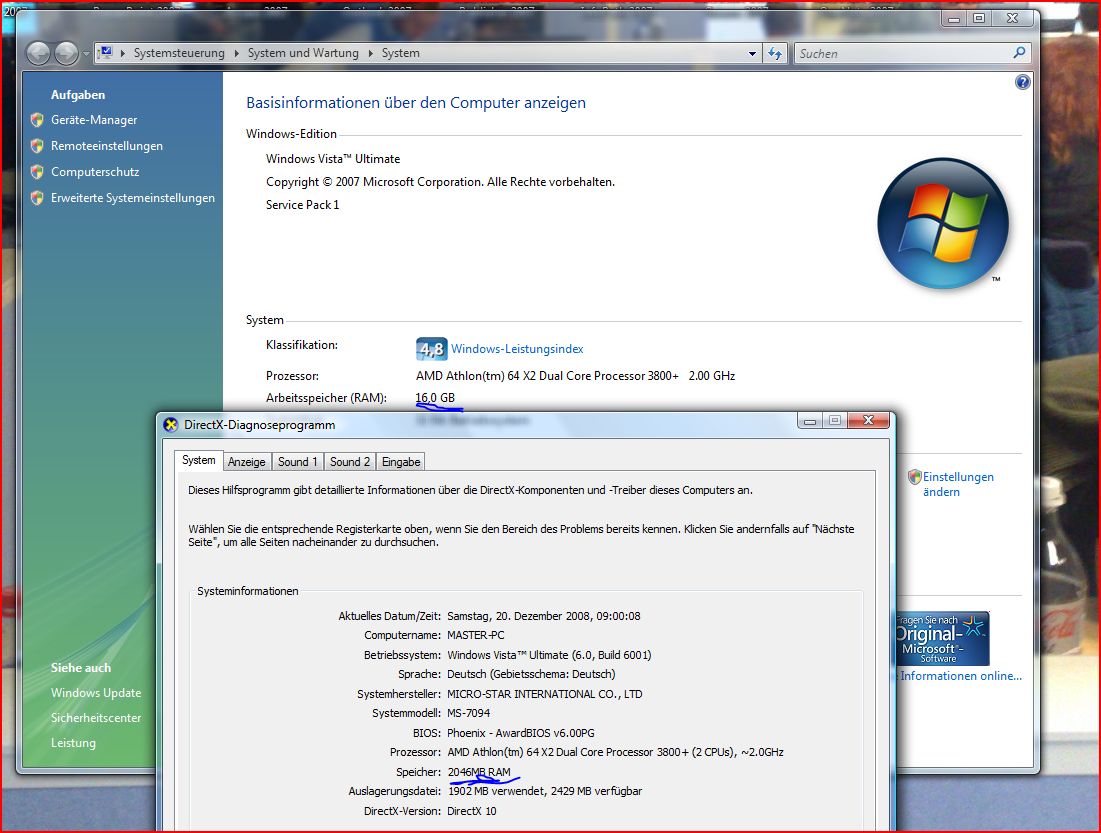Click Service Pack 1 text

click(303, 205)
